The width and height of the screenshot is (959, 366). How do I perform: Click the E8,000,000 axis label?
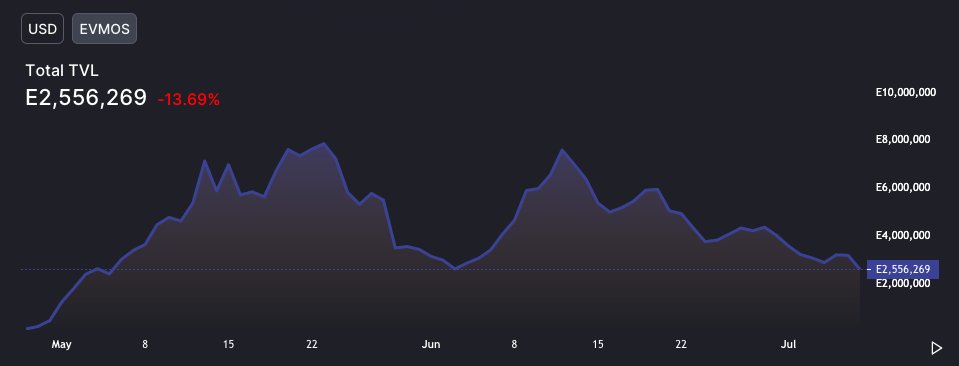(903, 140)
